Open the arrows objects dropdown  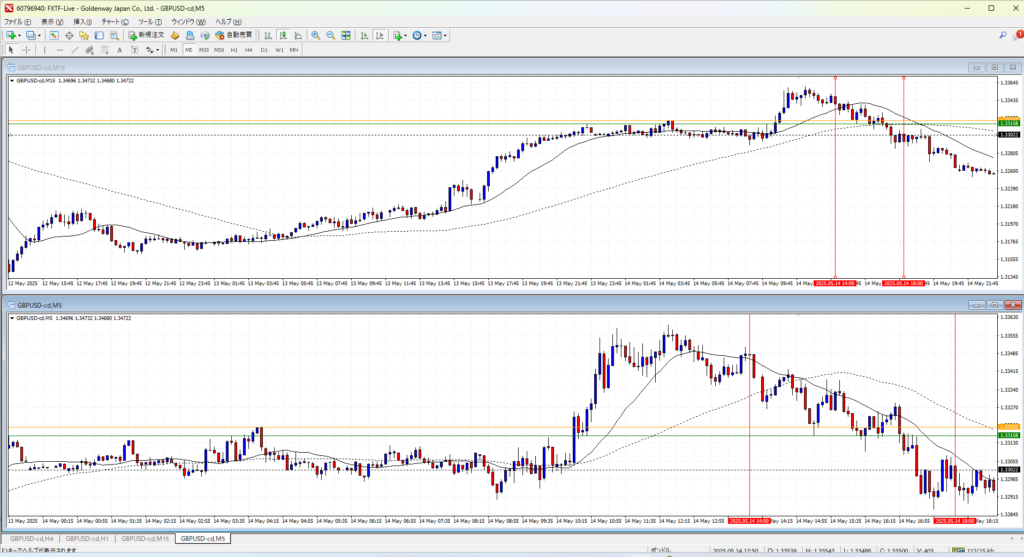pyautogui.click(x=158, y=49)
